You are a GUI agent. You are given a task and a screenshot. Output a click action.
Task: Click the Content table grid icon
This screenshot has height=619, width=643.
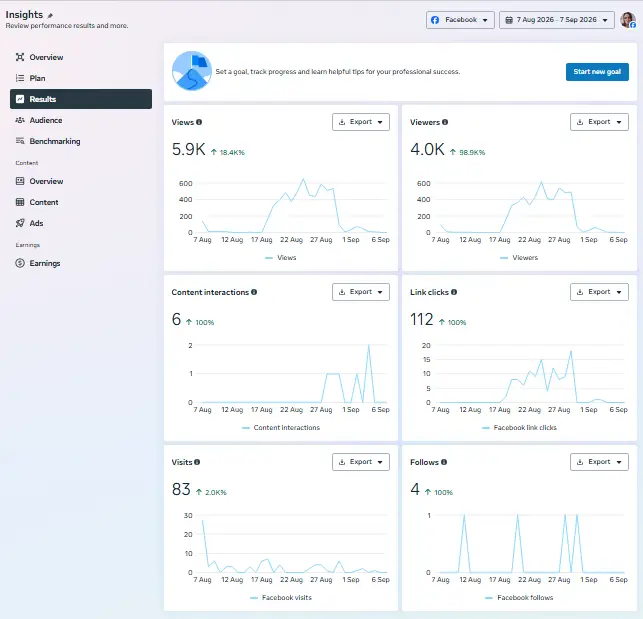pyautogui.click(x=20, y=202)
